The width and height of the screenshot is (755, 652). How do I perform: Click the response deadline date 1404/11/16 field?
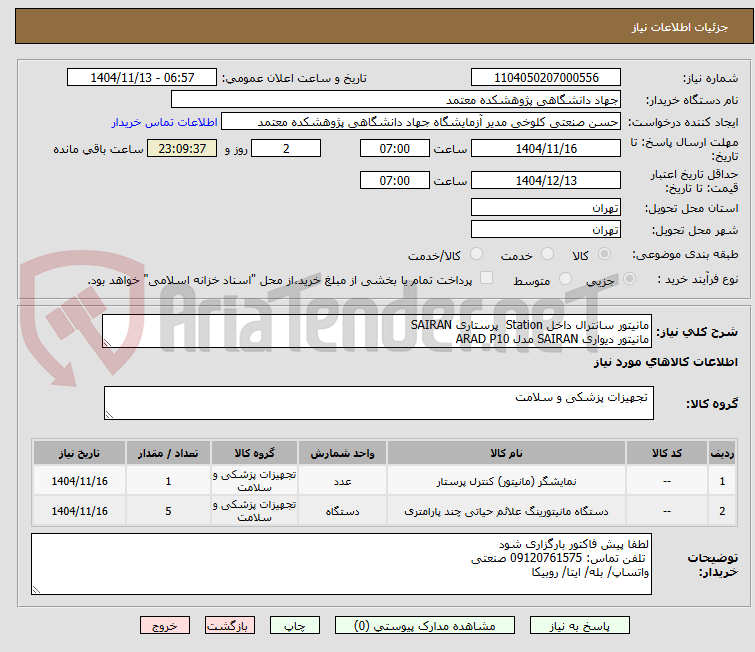click(546, 148)
